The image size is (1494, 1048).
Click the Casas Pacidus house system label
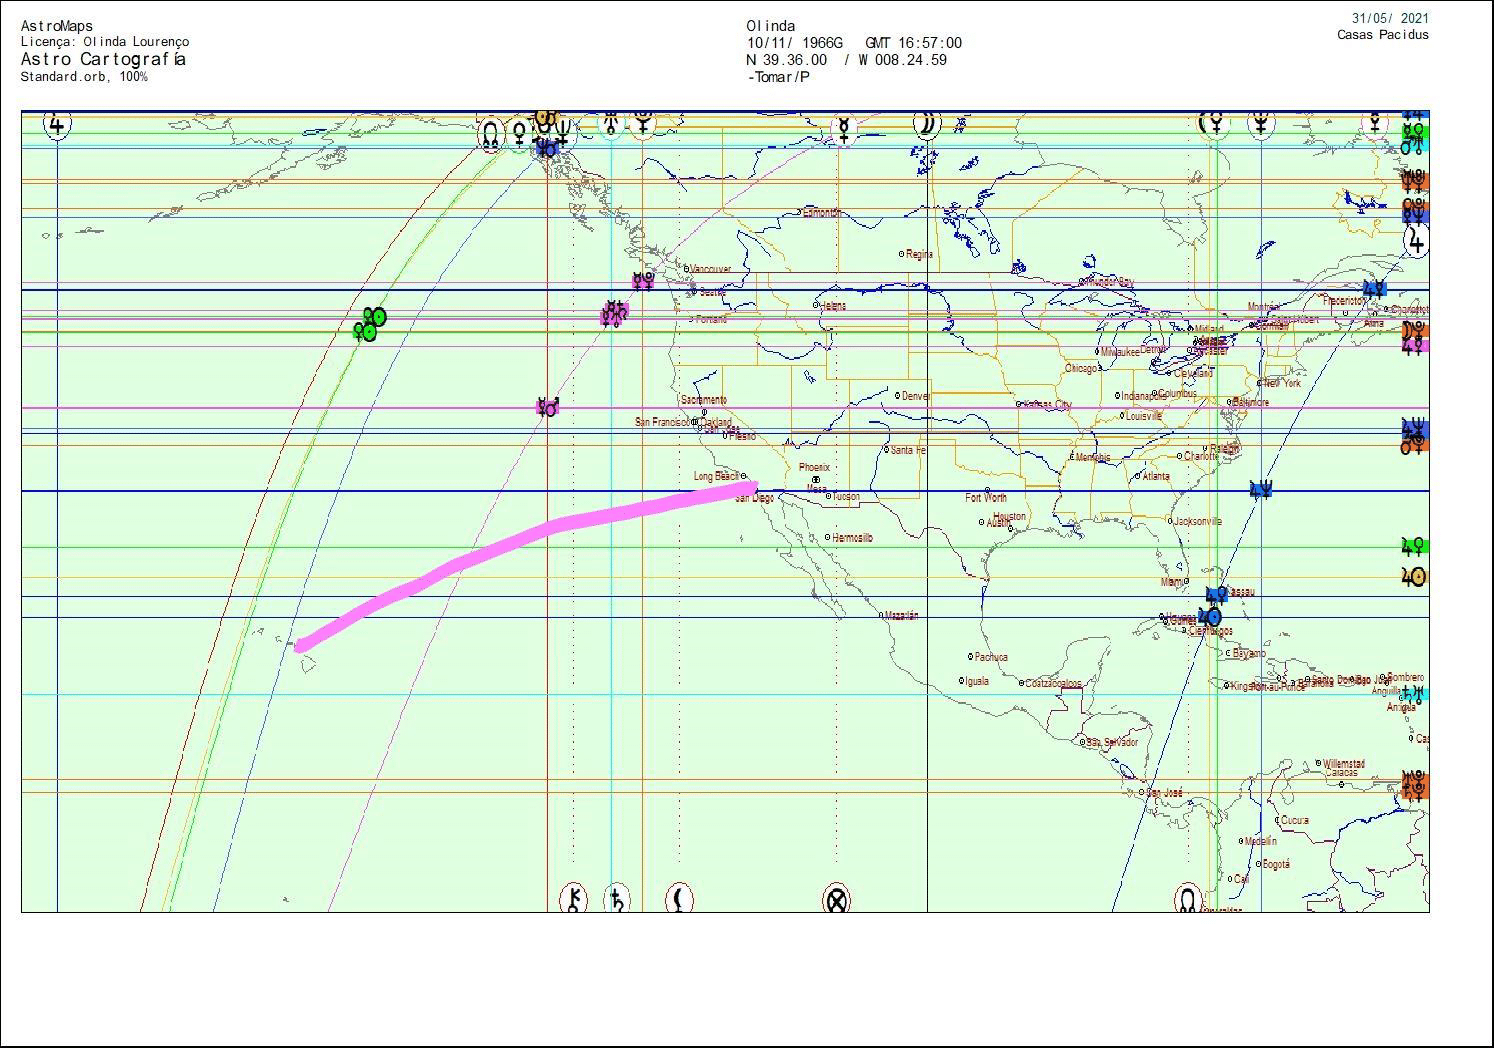(1382, 35)
